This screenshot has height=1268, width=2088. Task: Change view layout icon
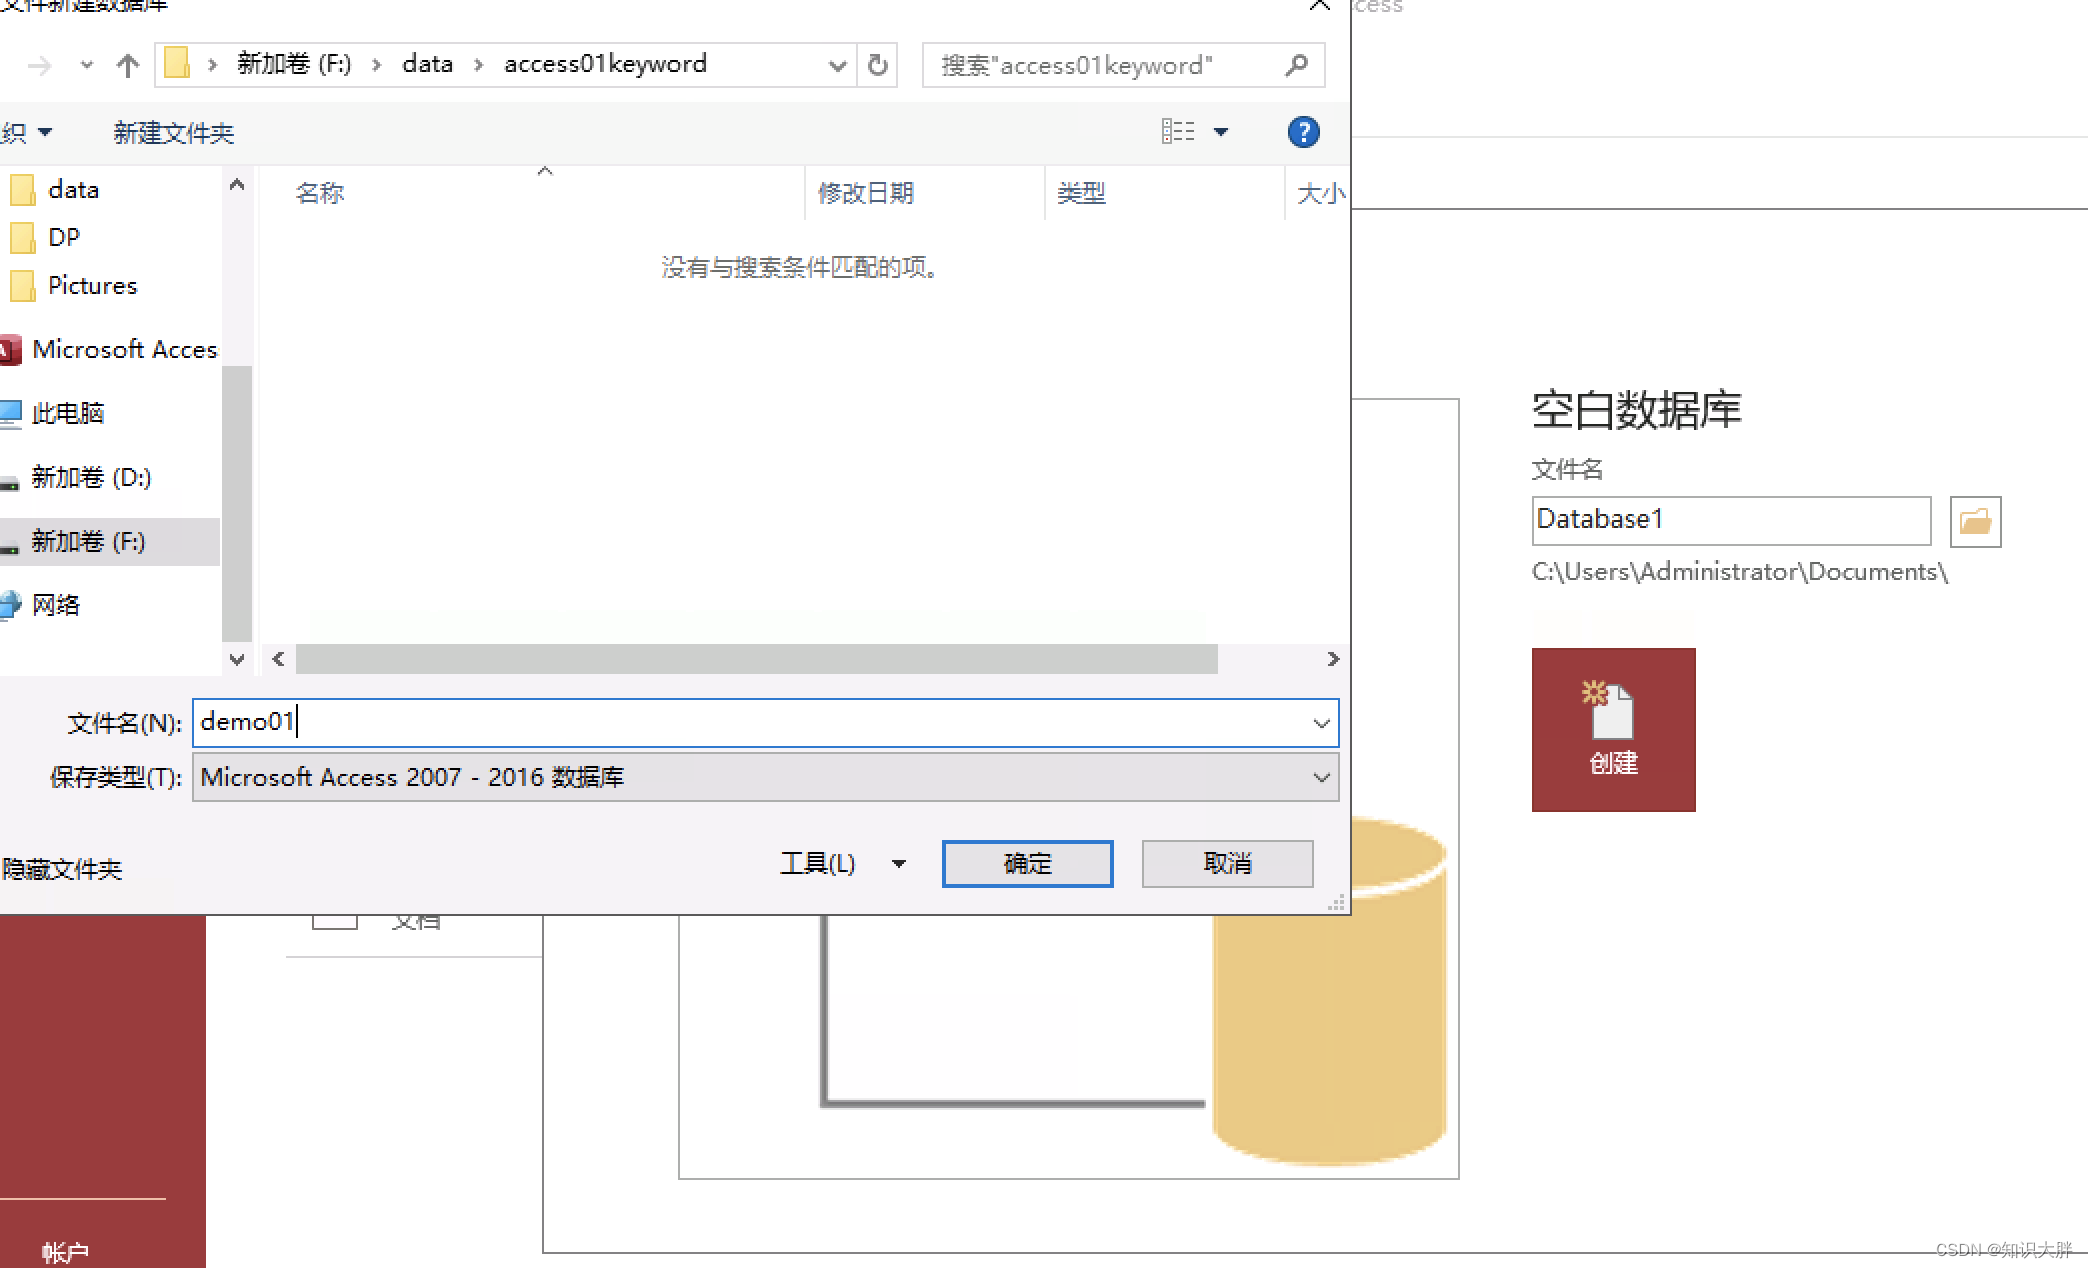coord(1178,131)
